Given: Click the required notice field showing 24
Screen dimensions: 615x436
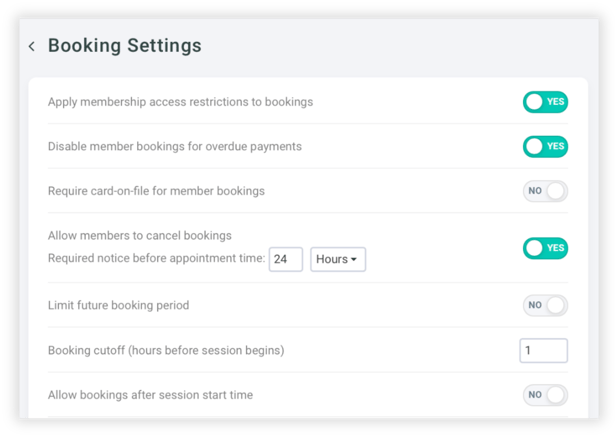Looking at the screenshot, I should tap(286, 260).
